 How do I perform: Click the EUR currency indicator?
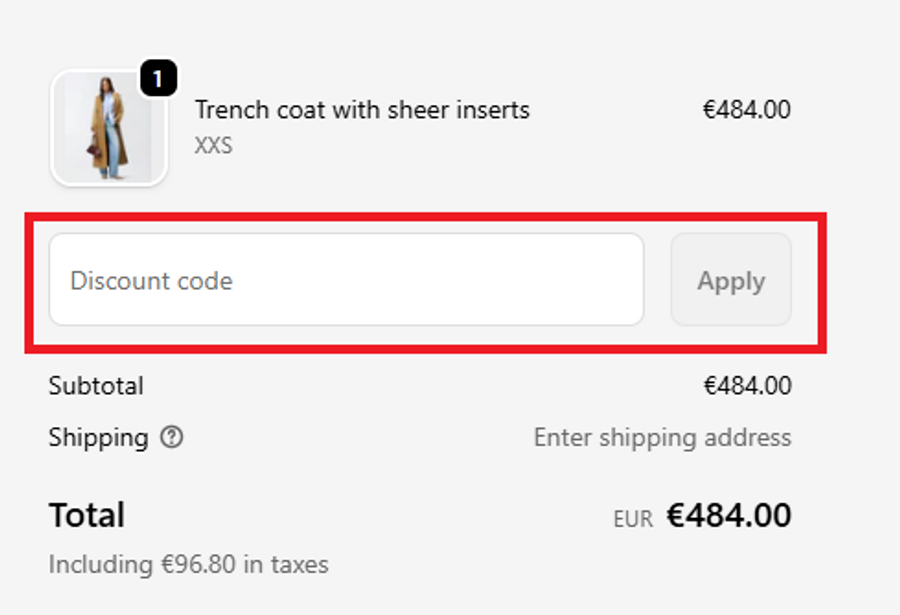tap(632, 519)
